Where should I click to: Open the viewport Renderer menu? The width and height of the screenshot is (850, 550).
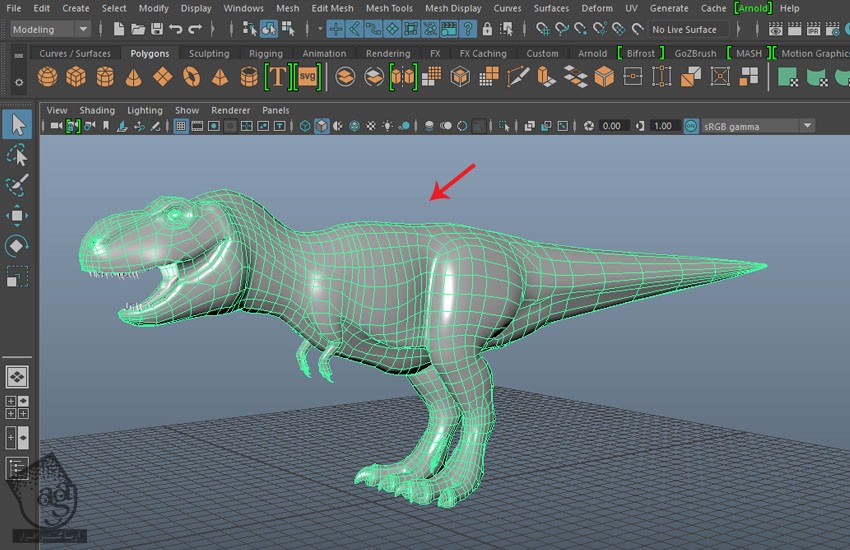pos(230,110)
